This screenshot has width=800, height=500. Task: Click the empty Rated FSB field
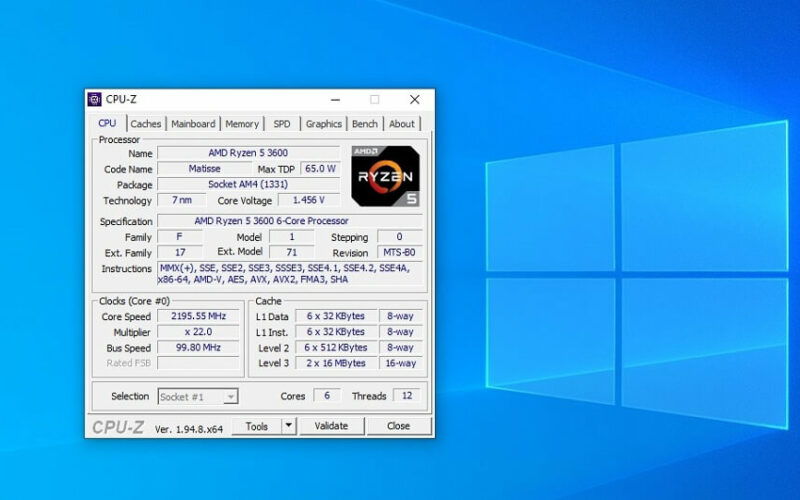[x=198, y=363]
